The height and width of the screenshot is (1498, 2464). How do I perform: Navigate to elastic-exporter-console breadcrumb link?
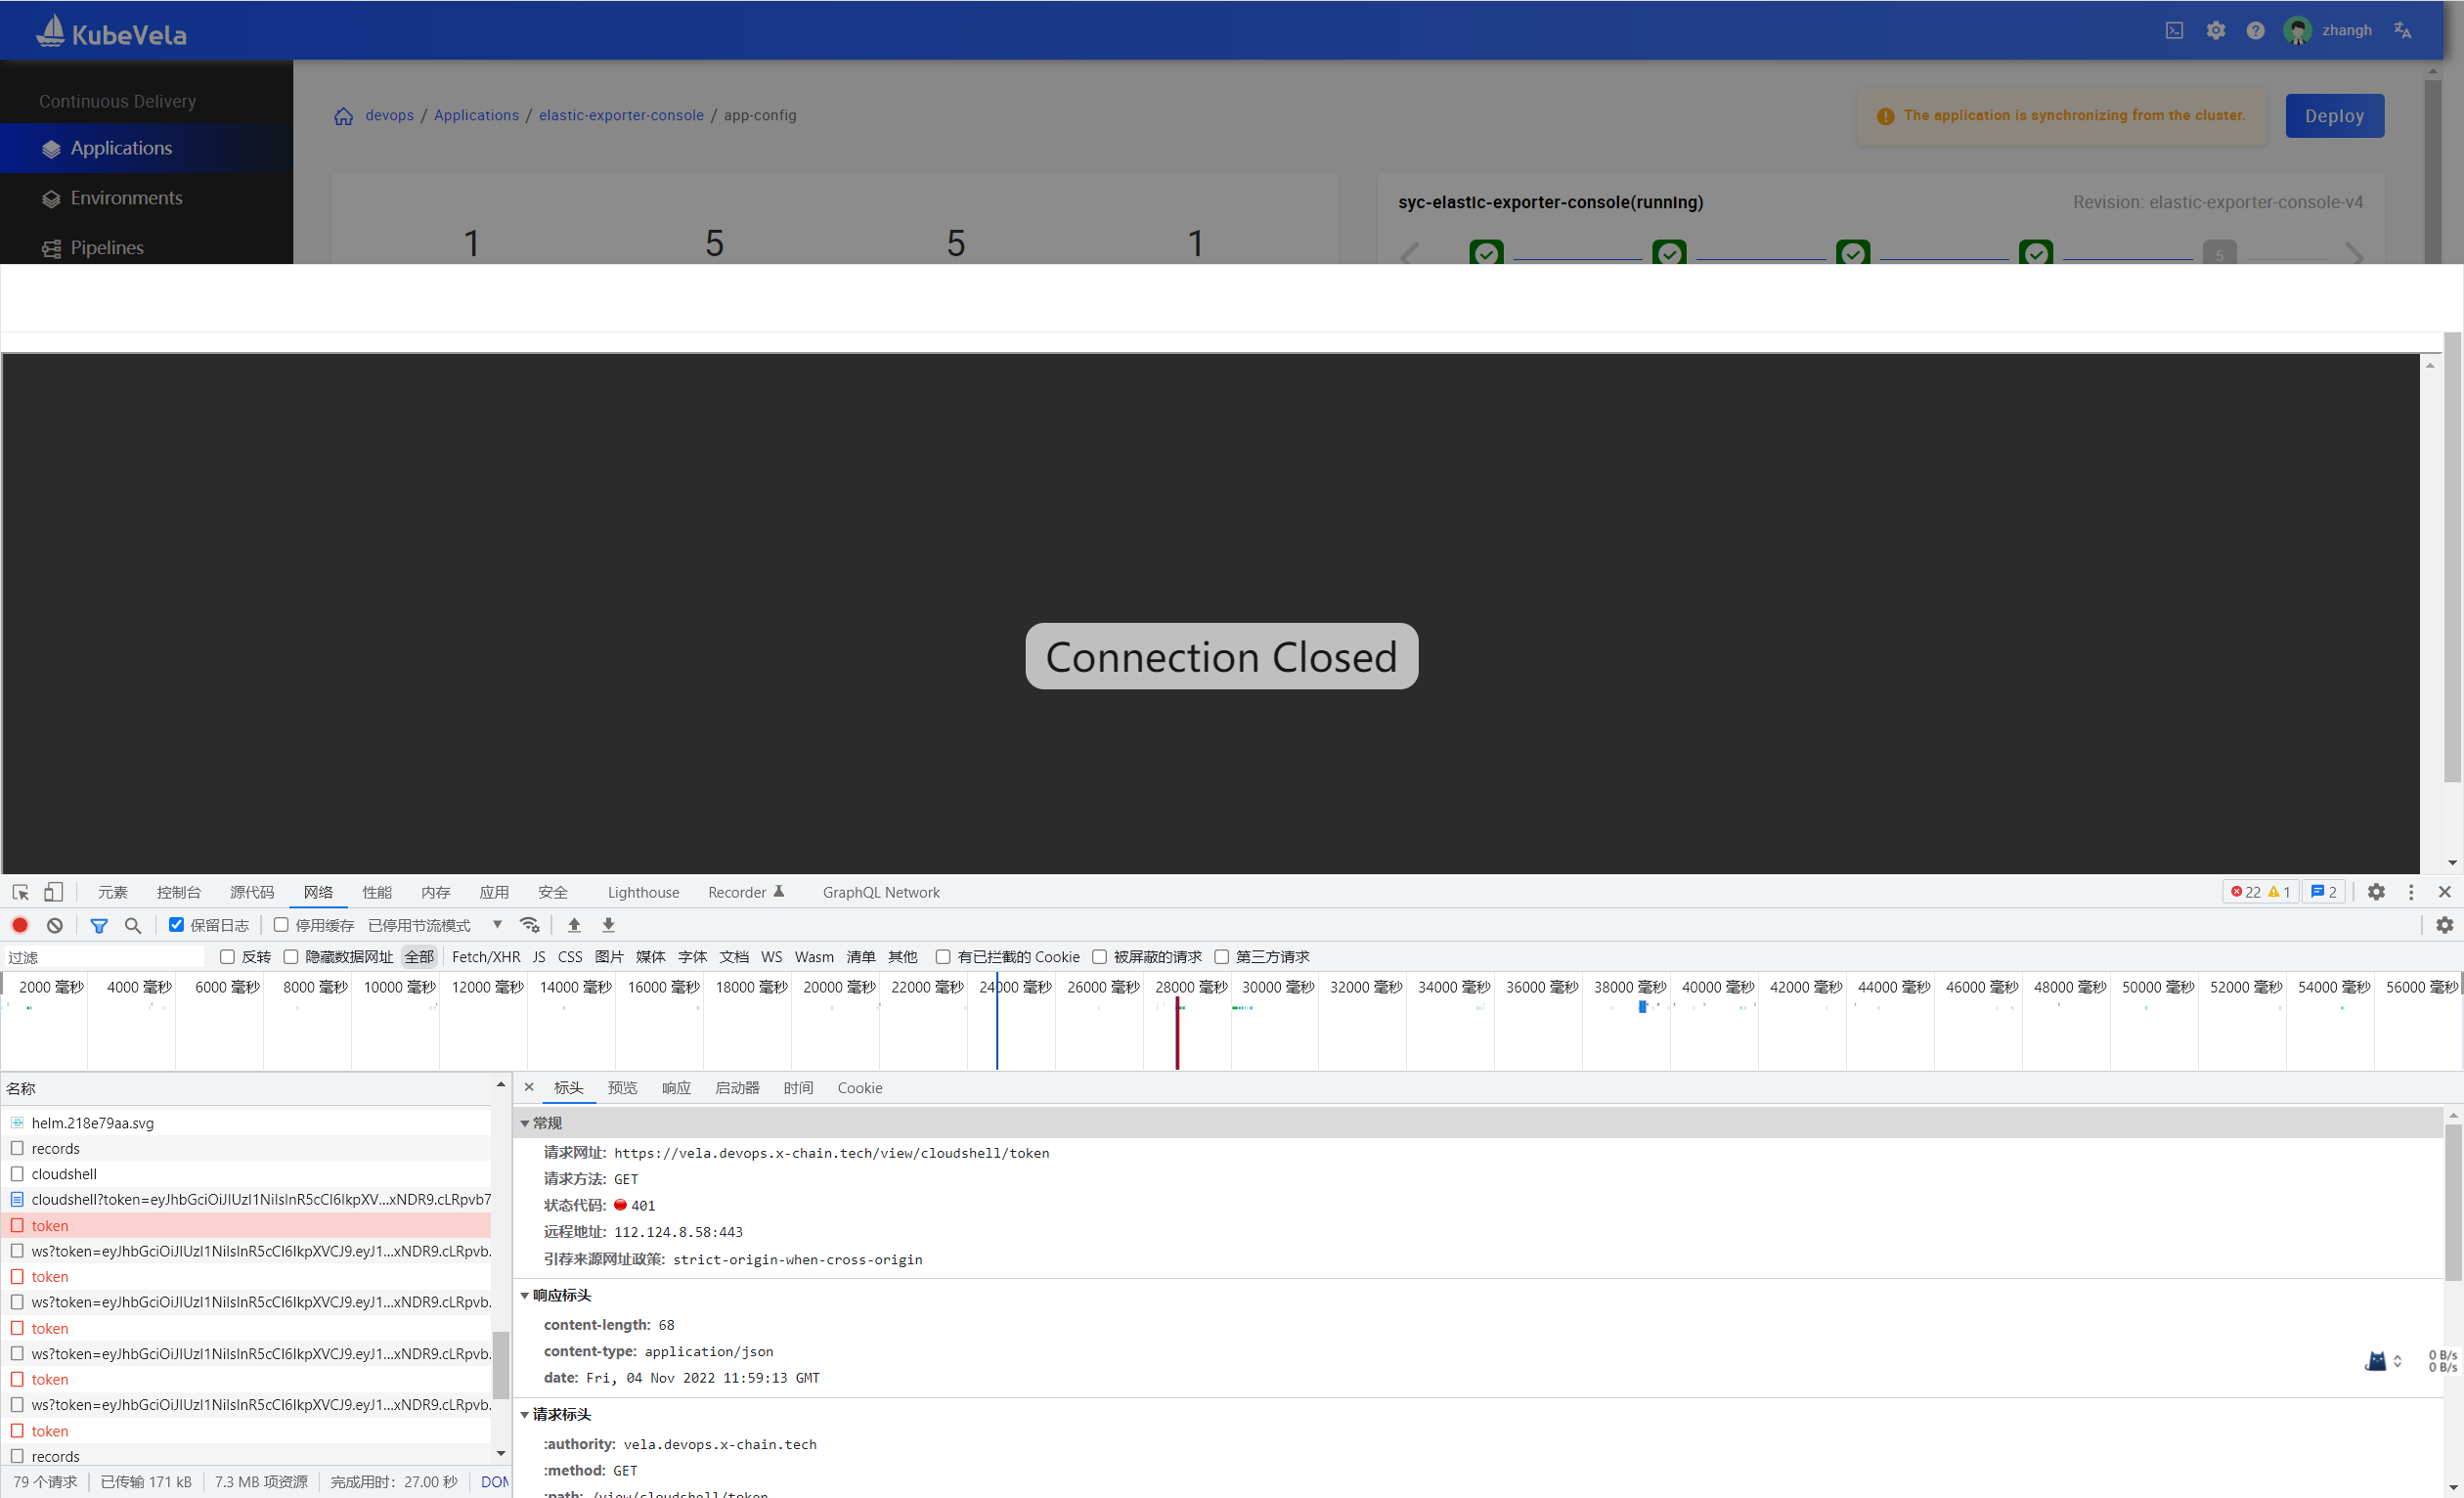pyautogui.click(x=621, y=115)
